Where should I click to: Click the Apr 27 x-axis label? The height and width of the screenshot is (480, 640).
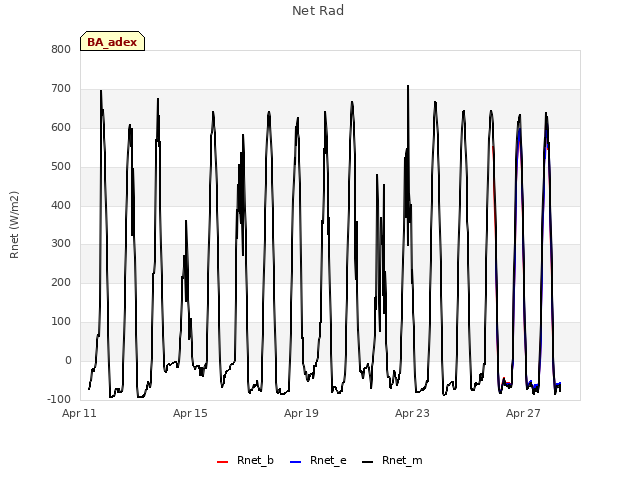(523, 413)
